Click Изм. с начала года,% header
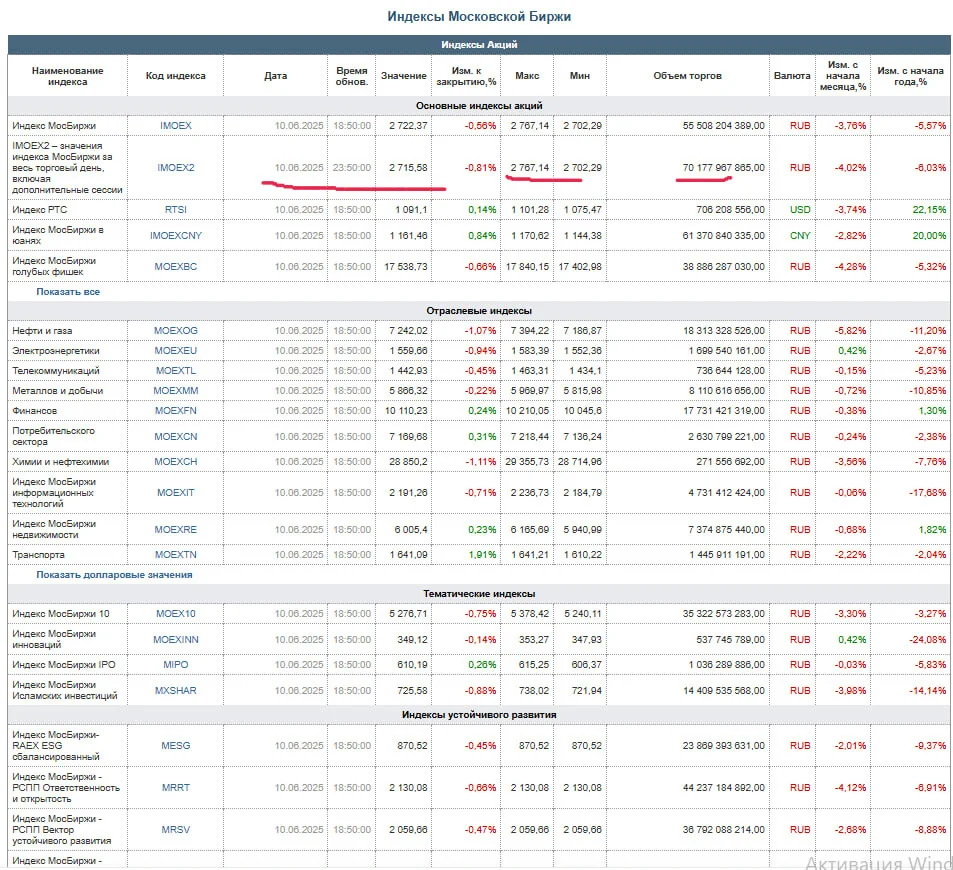Image resolution: width=953 pixels, height=870 pixels. pos(910,76)
